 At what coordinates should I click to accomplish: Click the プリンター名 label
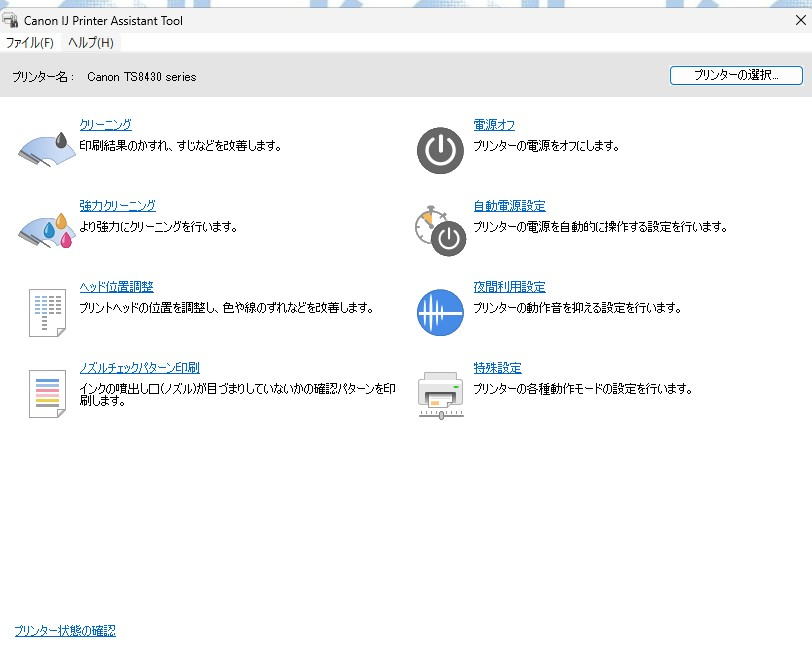(x=43, y=77)
